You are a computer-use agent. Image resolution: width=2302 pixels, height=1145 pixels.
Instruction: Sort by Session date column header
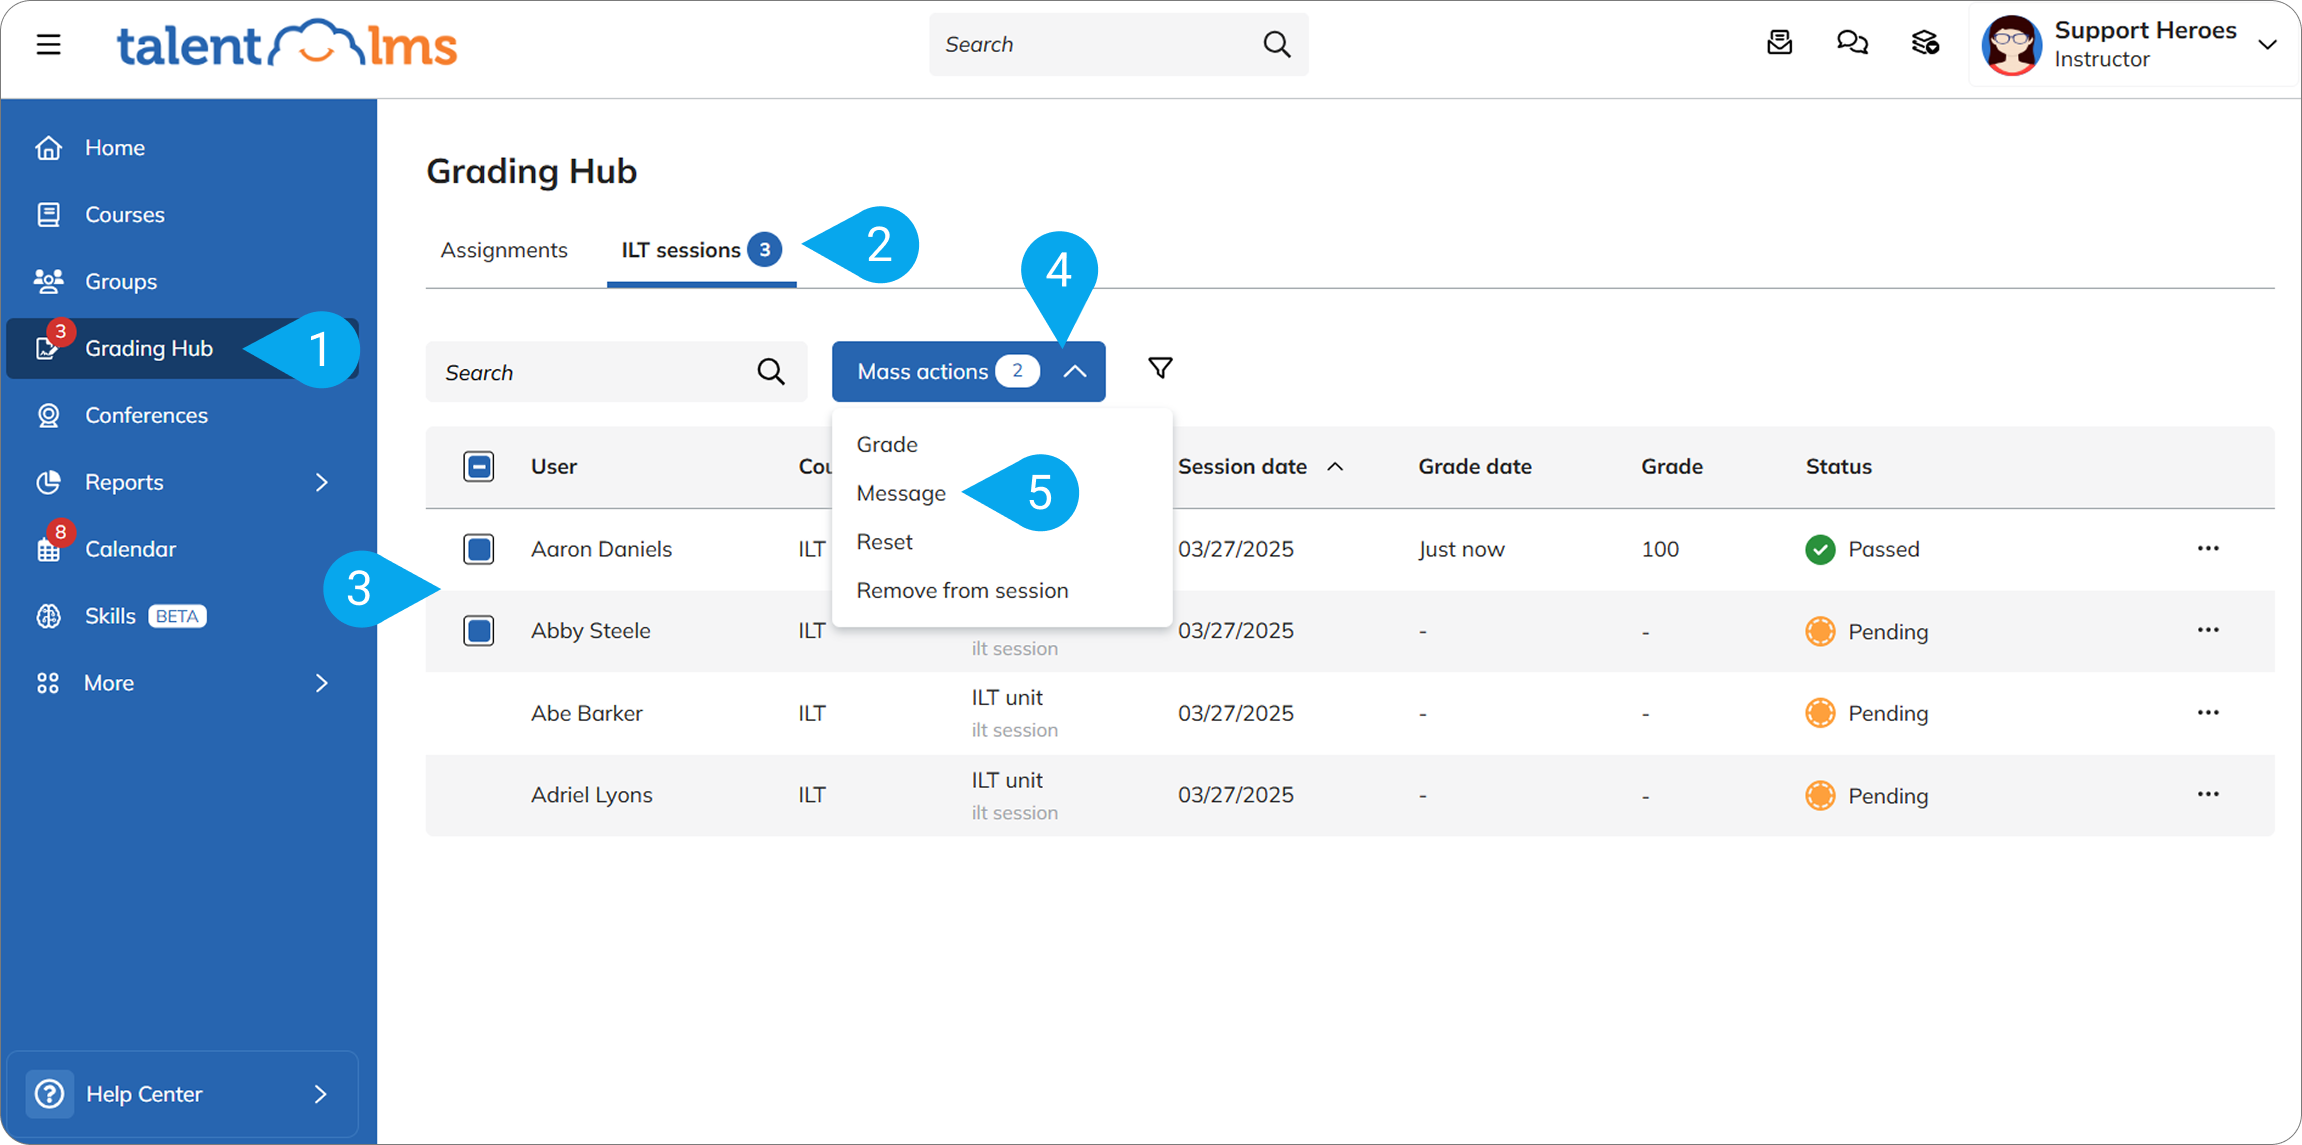point(1242,466)
